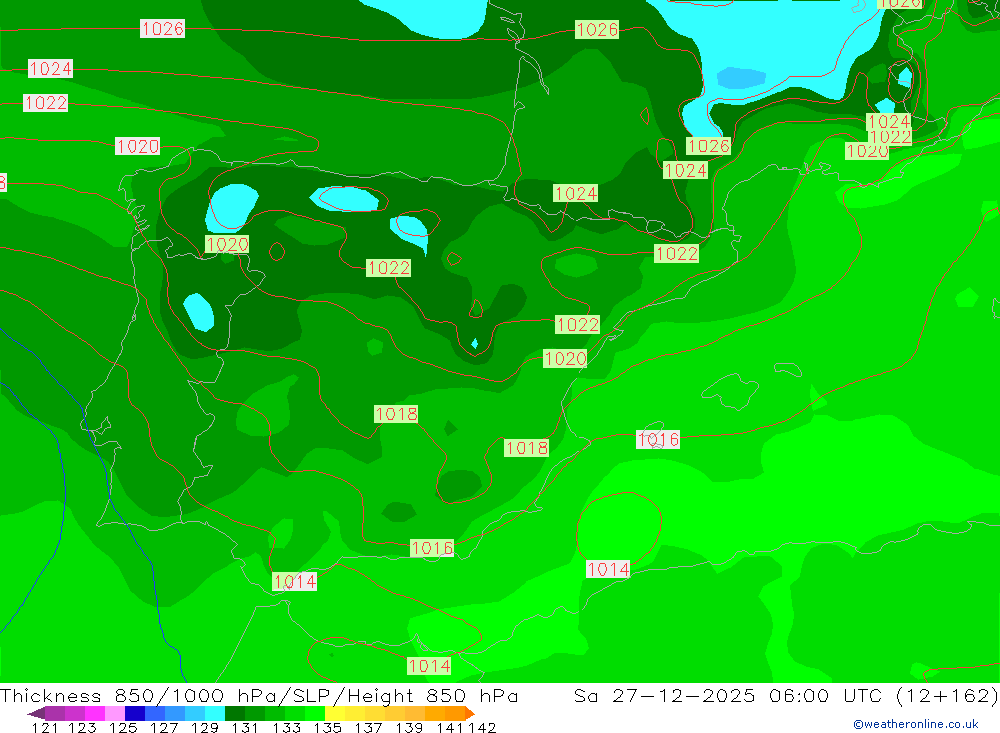Click the 1022 label right of map center

click(x=677, y=253)
